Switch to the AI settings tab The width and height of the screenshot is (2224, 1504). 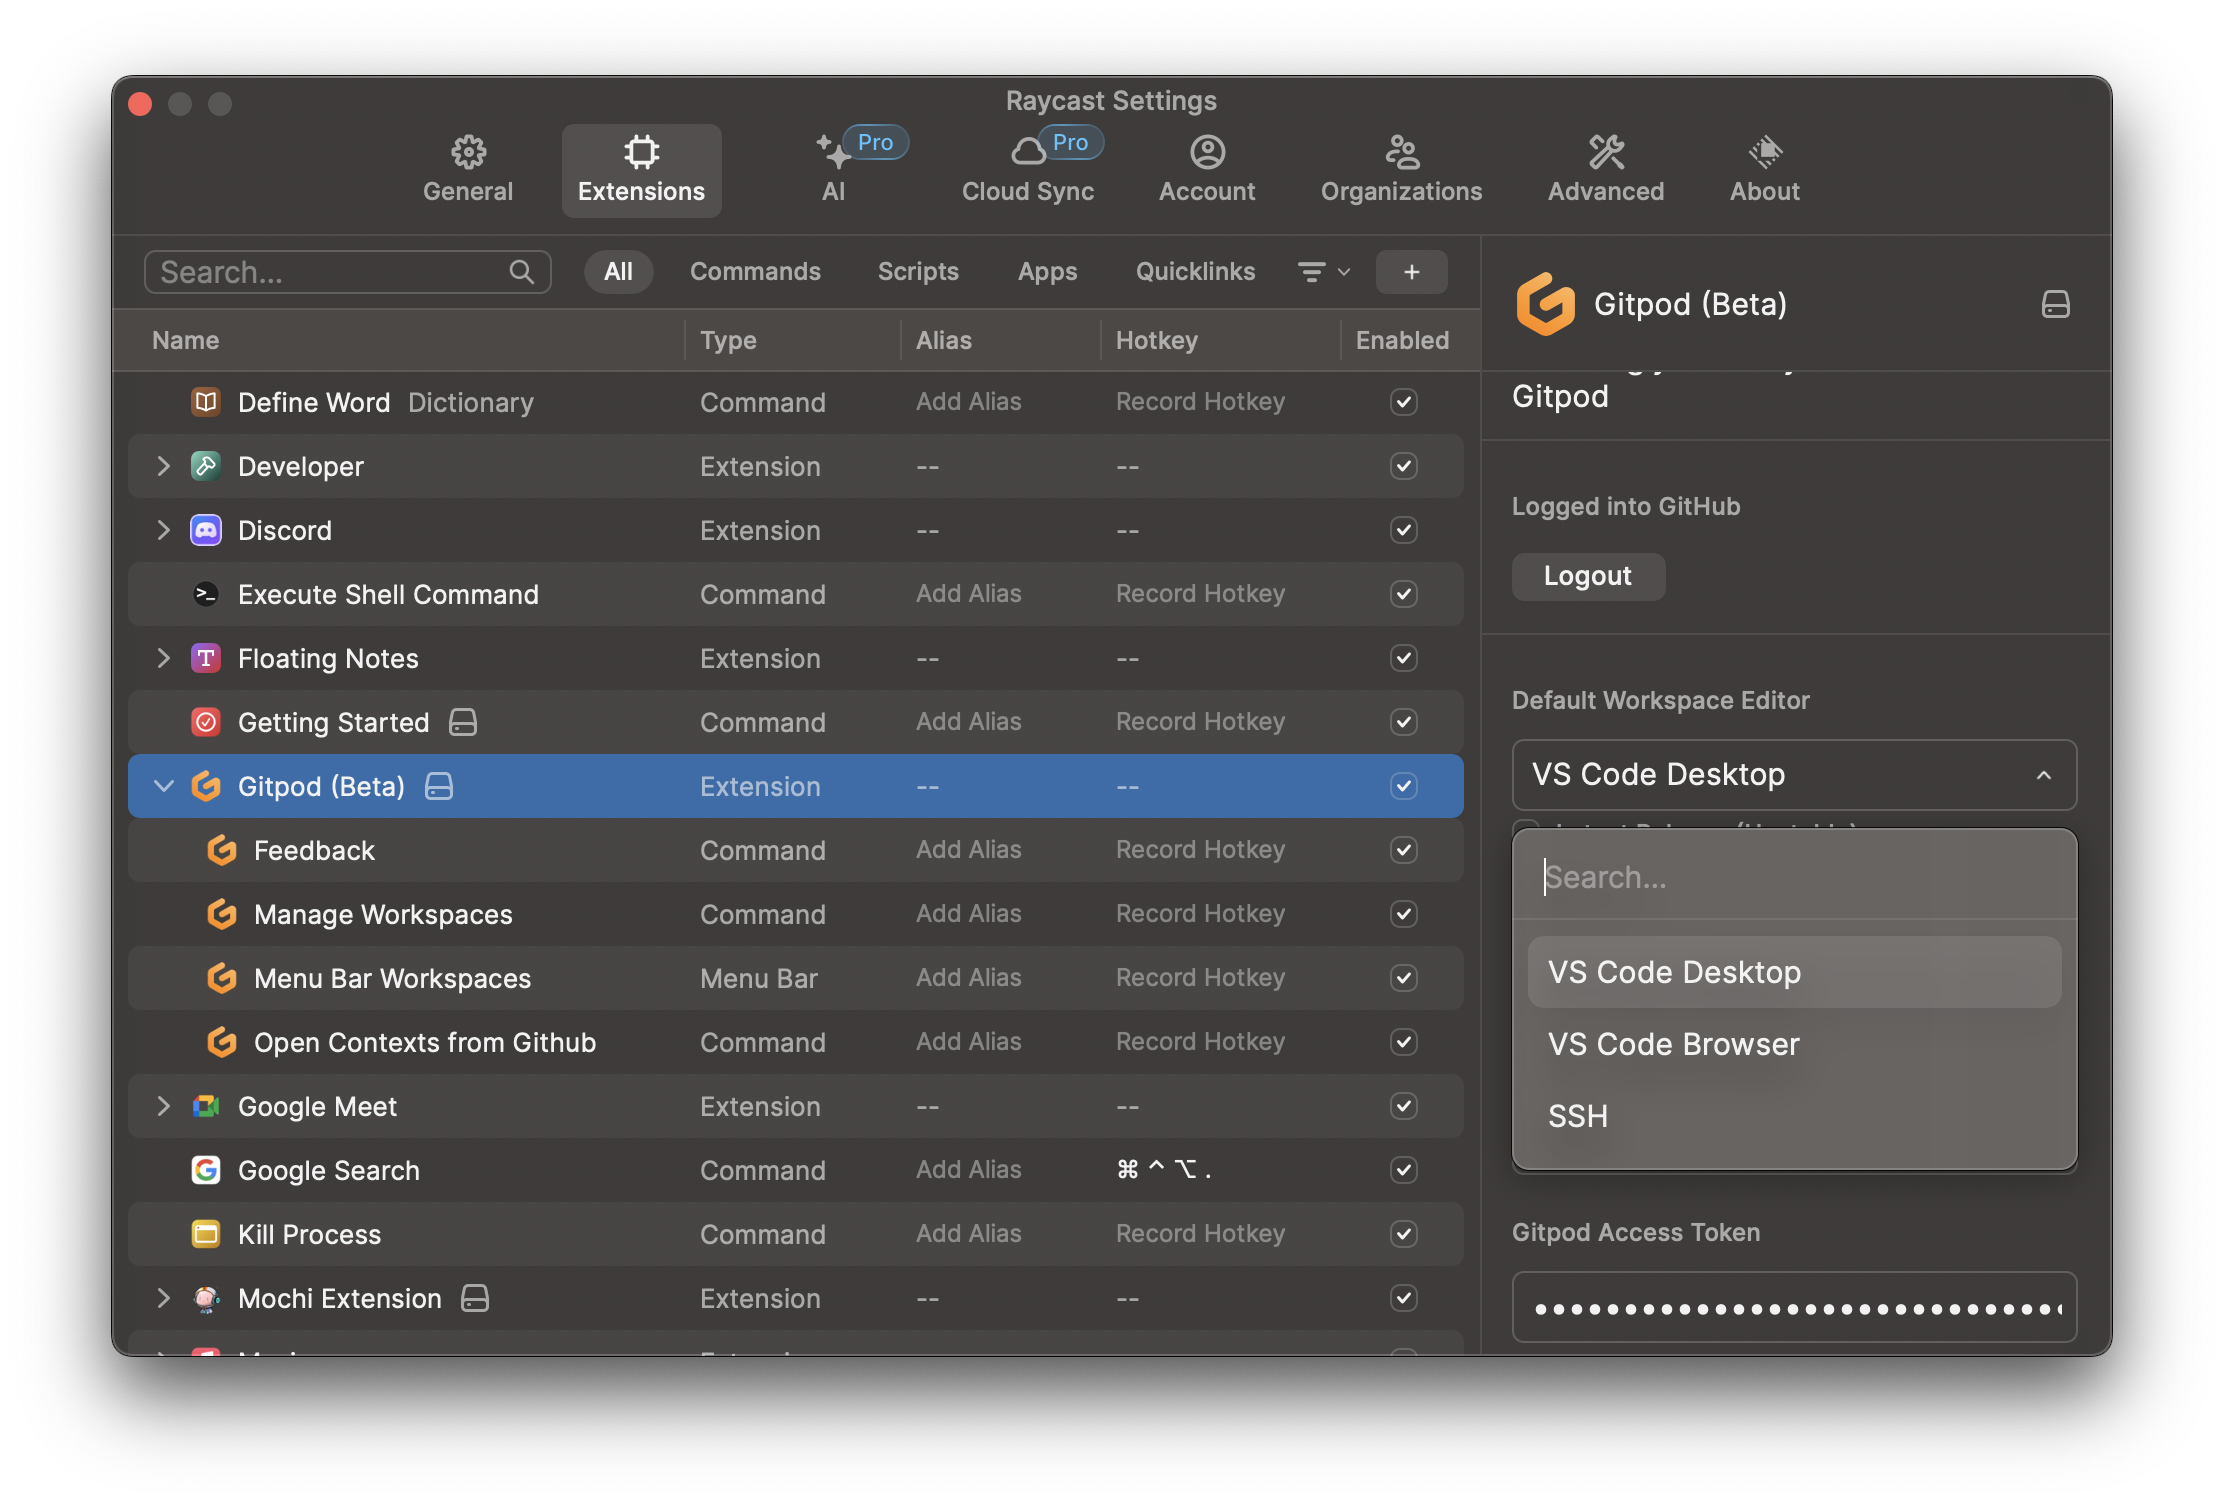834,170
